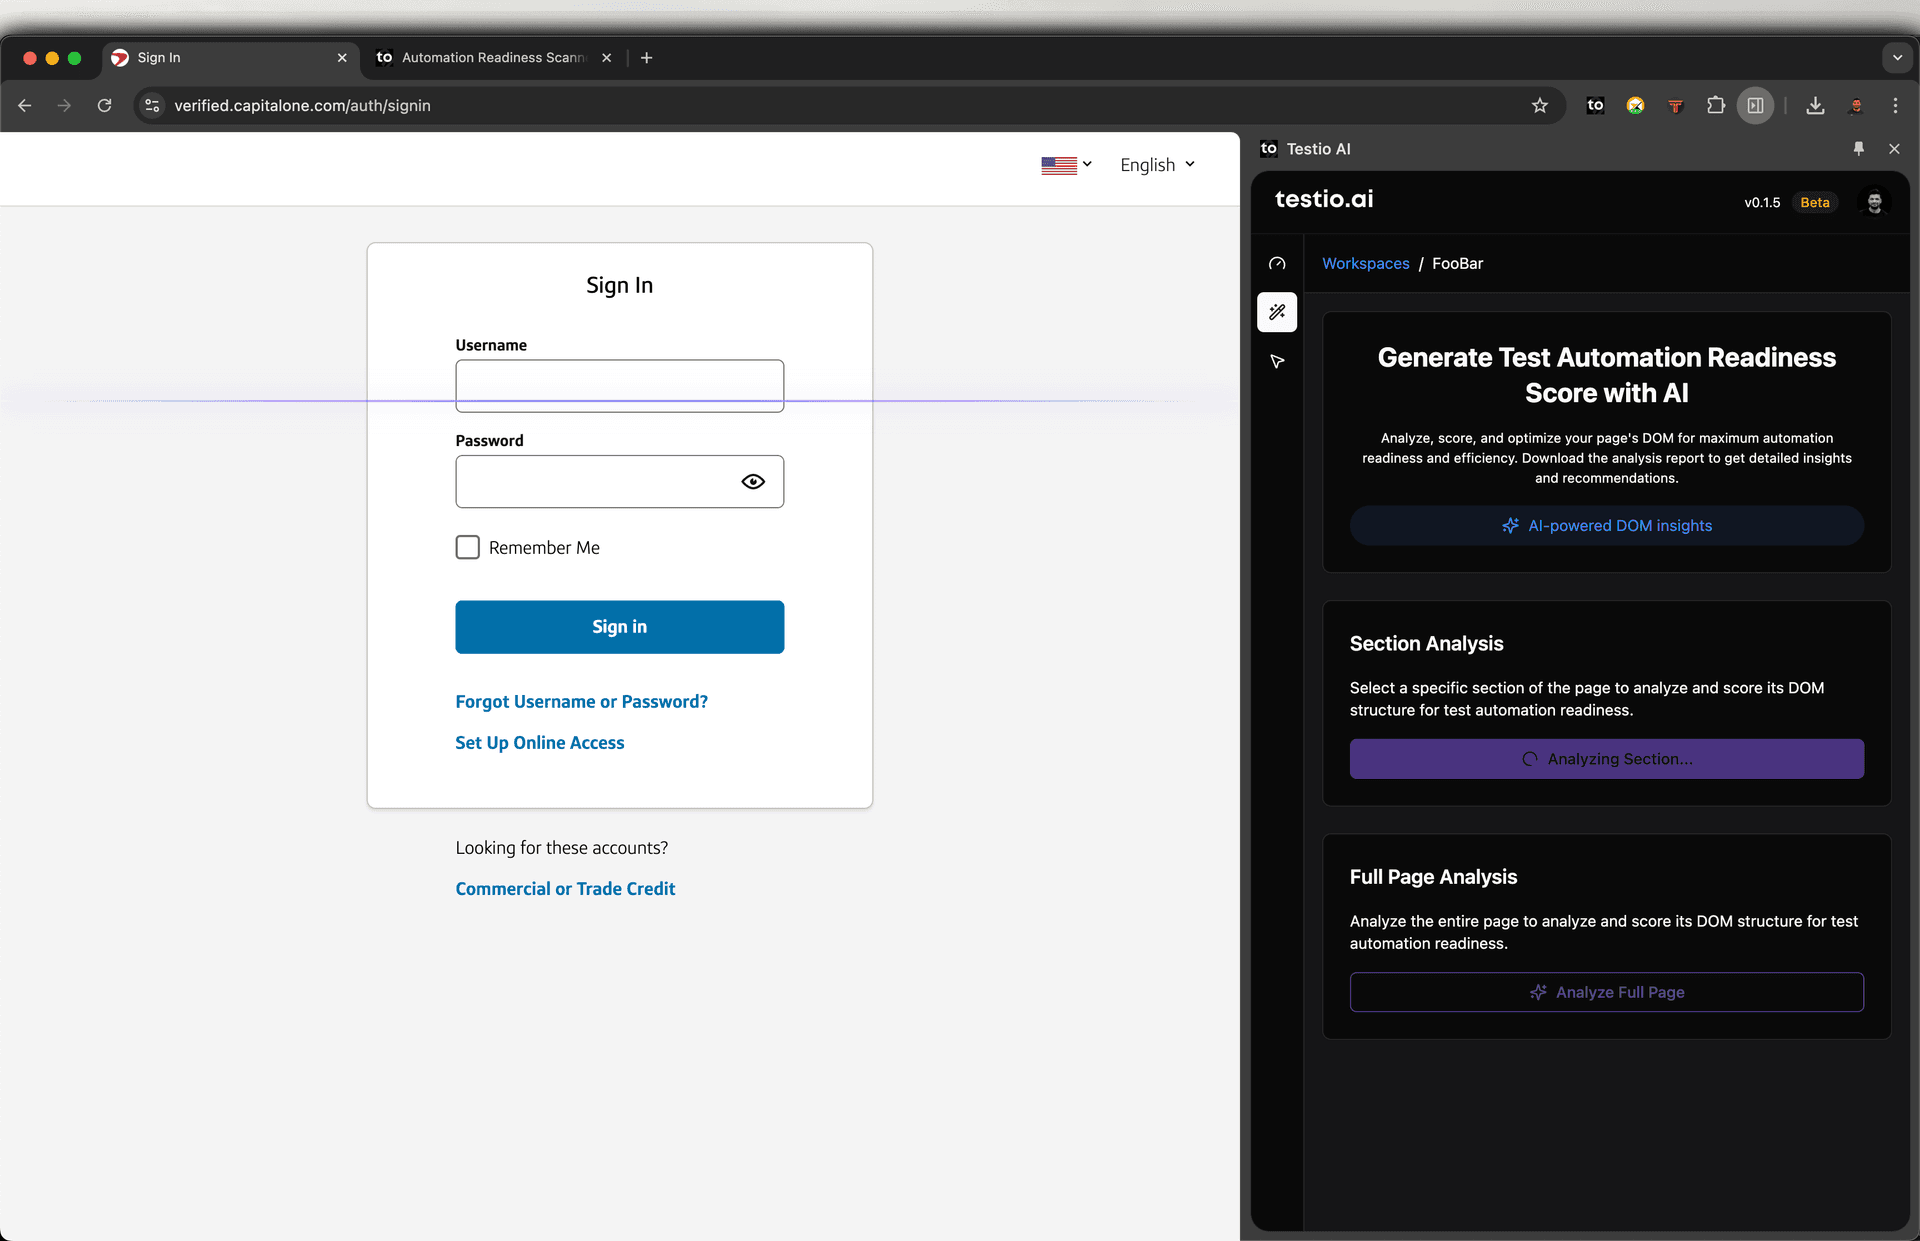Click Analyze Full Page button
This screenshot has height=1241, width=1920.
(1606, 992)
